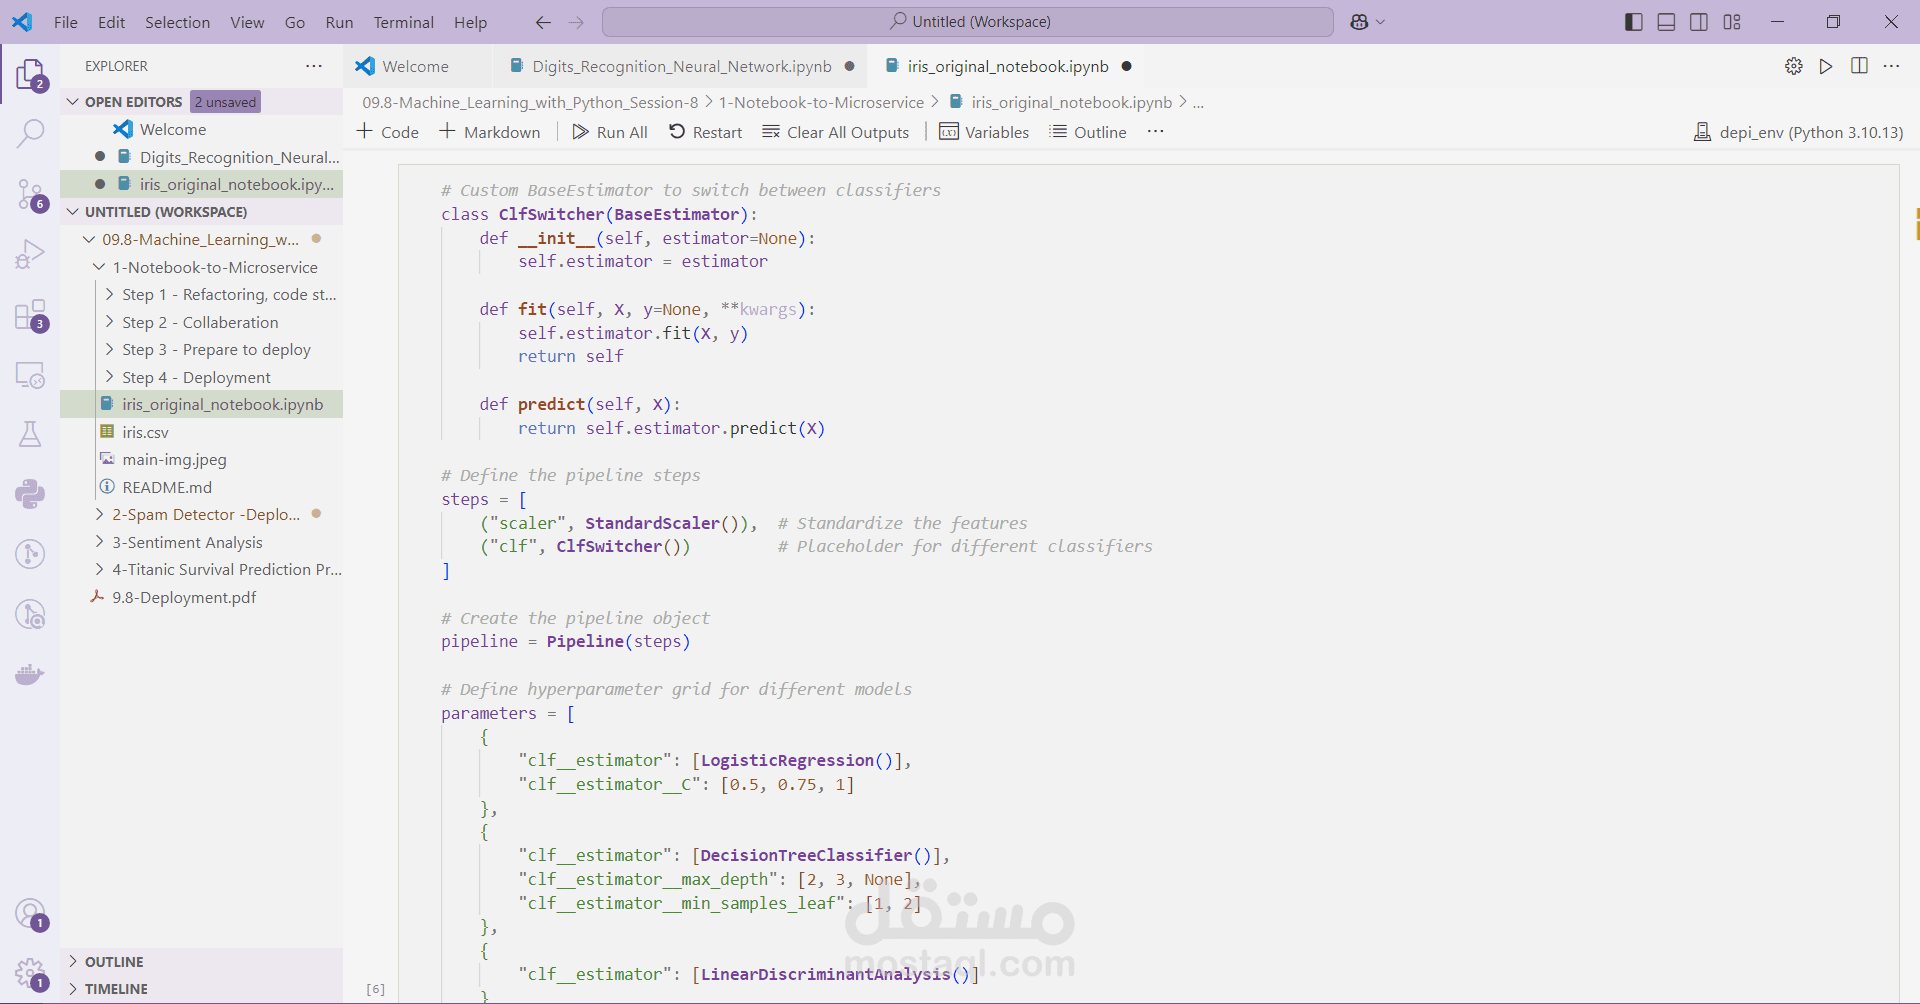The image size is (1920, 1004).
Task: Open the Python view icon
Action: [x=30, y=494]
